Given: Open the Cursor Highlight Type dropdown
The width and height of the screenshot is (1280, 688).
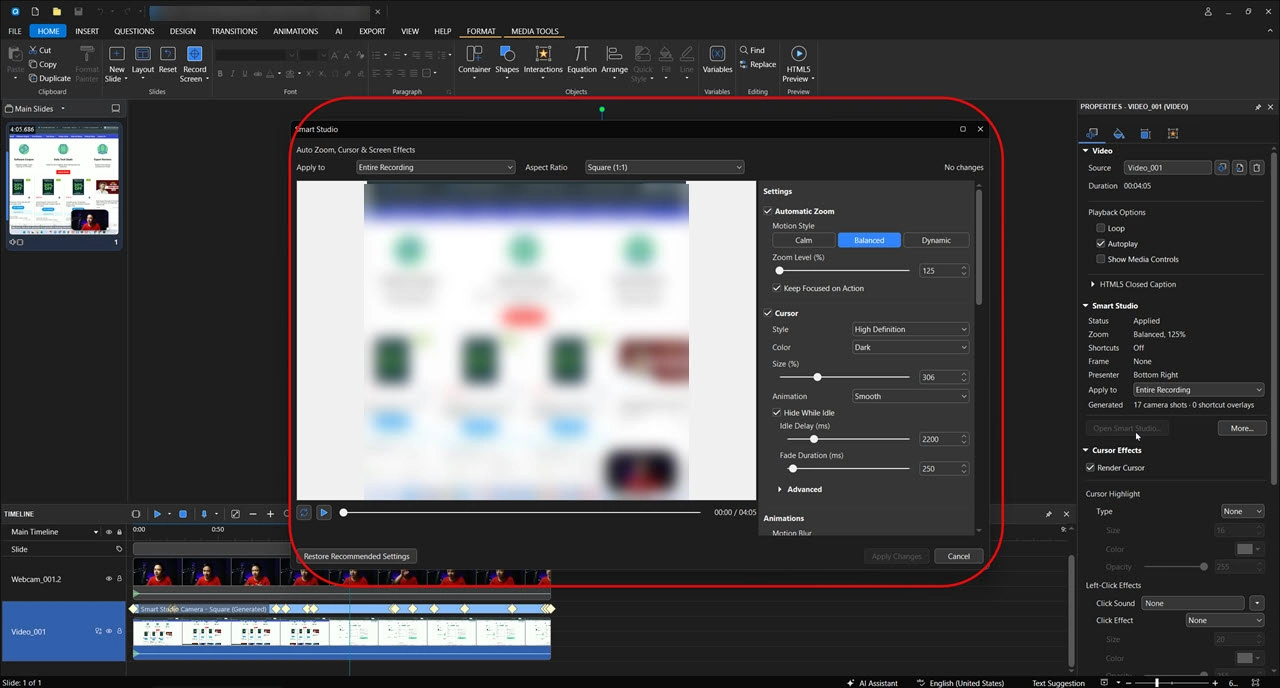Looking at the screenshot, I should [1243, 511].
